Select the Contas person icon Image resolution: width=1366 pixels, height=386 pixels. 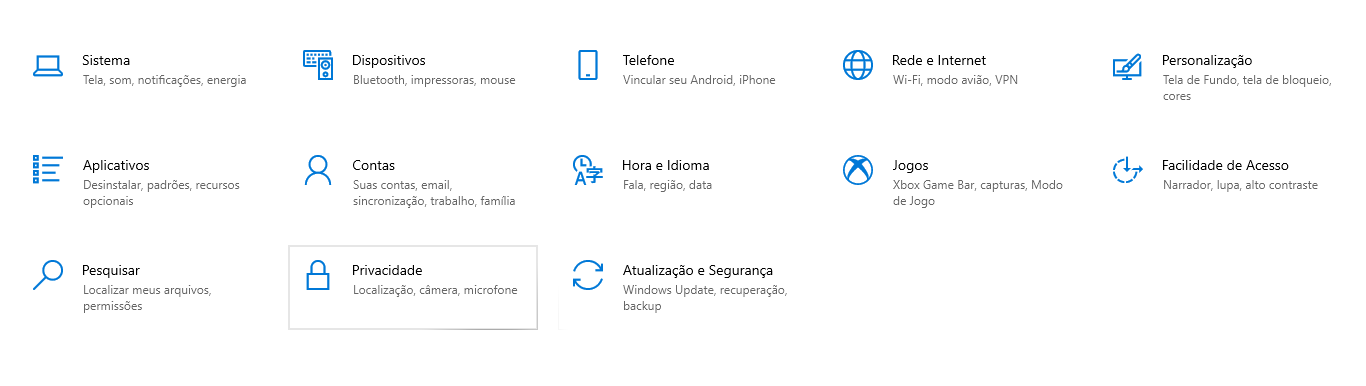pos(317,170)
